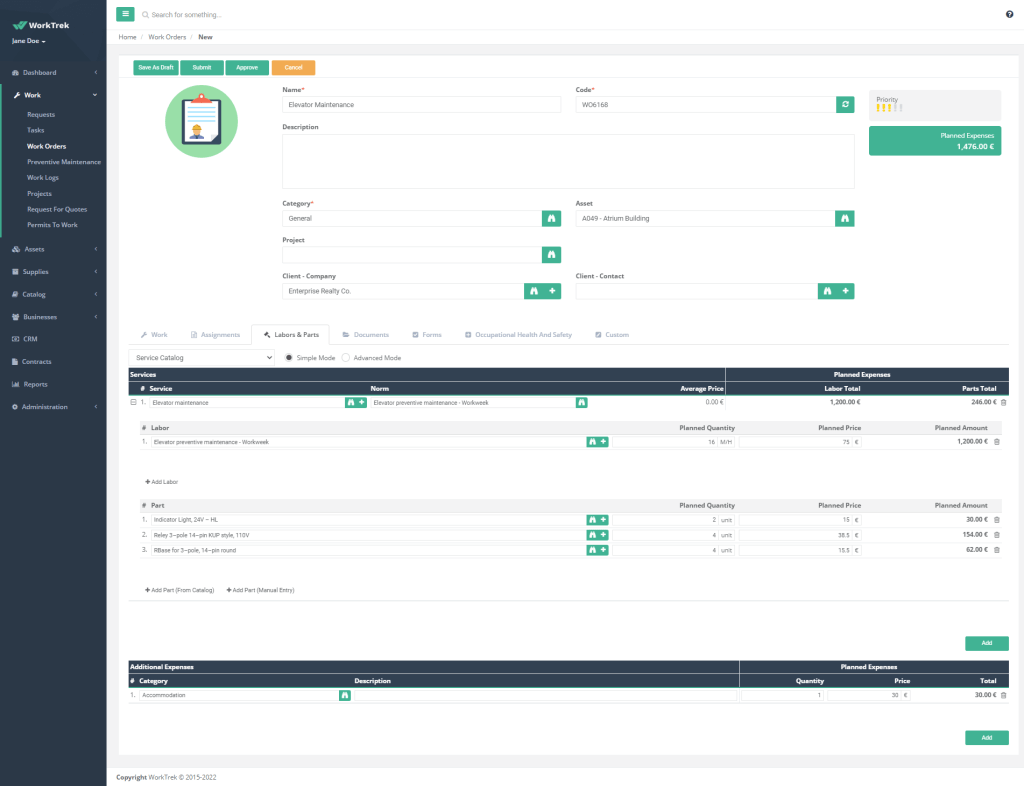Open the sidebar hamburger menu icon
1024x786 pixels.
pos(125,14)
